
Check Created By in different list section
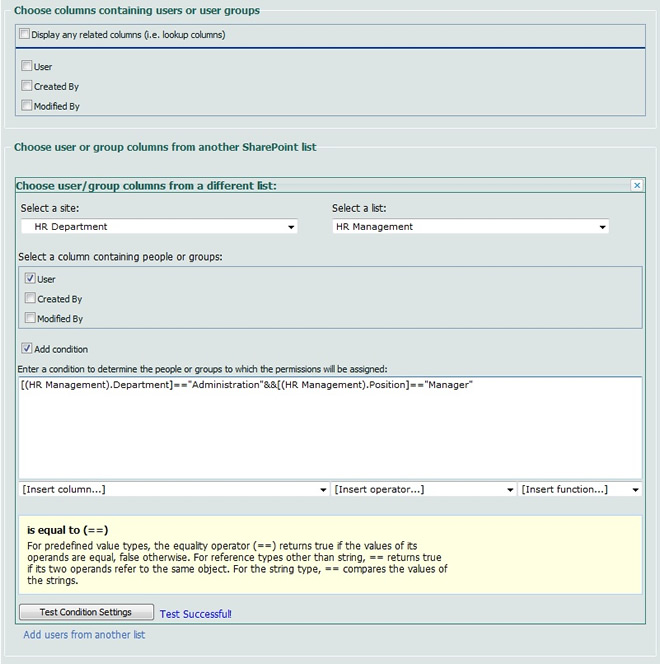click(30, 298)
